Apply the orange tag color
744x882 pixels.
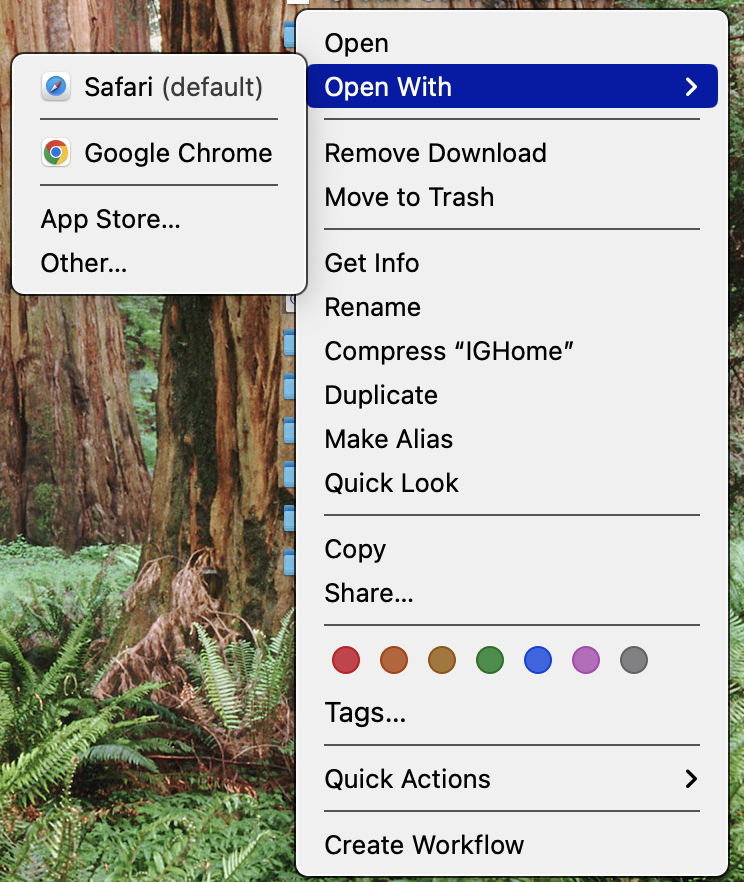click(x=394, y=659)
